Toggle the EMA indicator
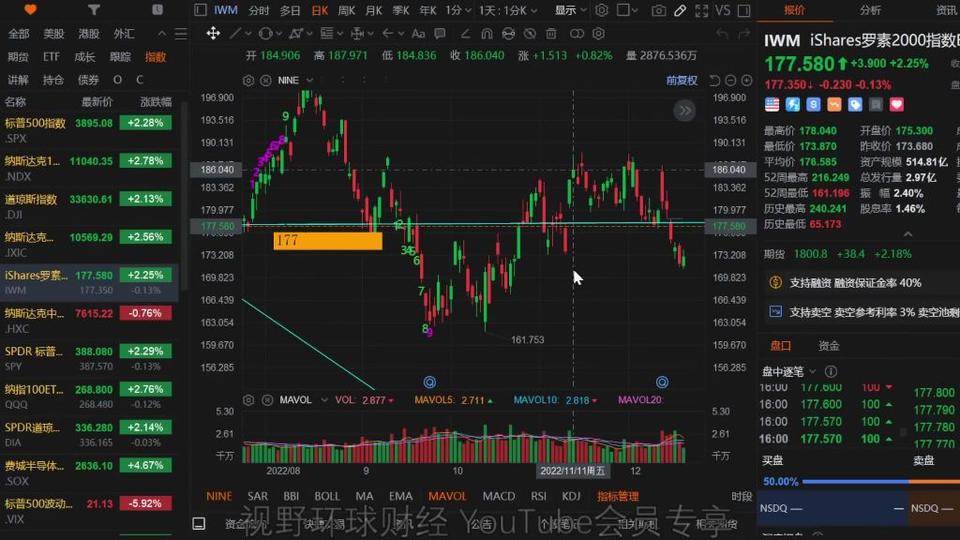The image size is (960, 540). coord(401,496)
